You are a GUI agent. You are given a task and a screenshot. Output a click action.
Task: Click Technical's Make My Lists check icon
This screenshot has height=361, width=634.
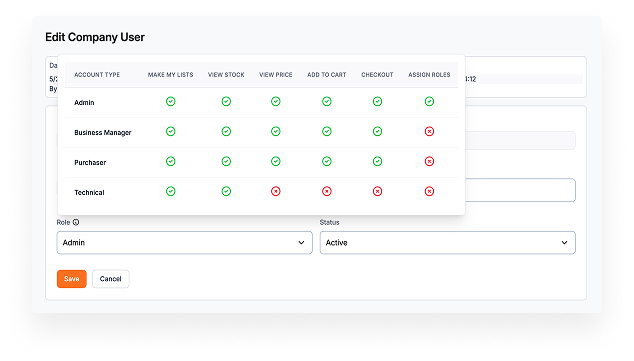[x=171, y=191]
